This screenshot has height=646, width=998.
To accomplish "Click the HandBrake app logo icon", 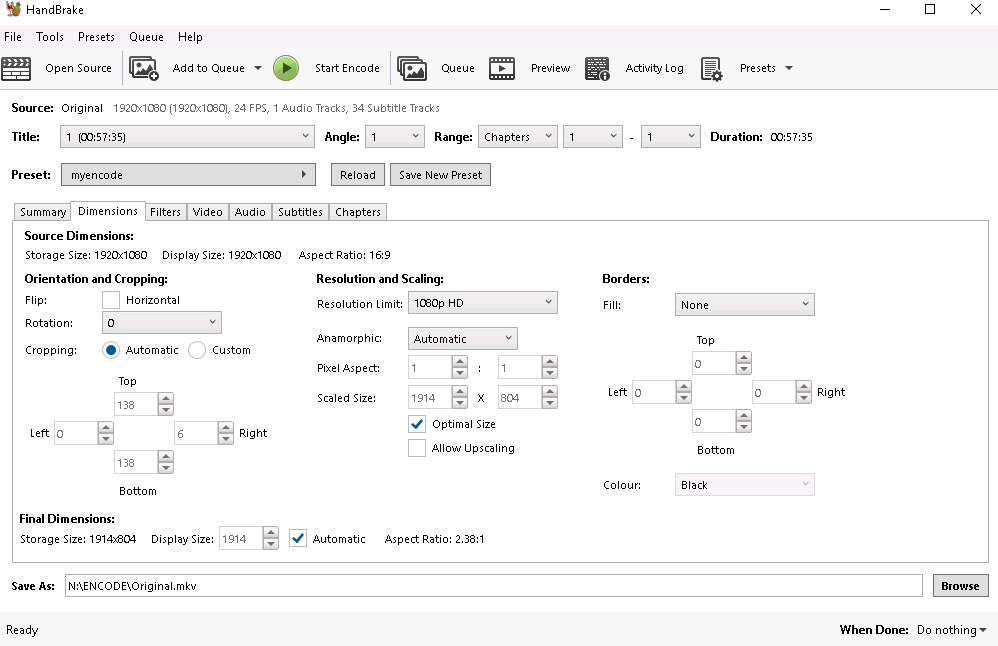I will click(x=13, y=9).
